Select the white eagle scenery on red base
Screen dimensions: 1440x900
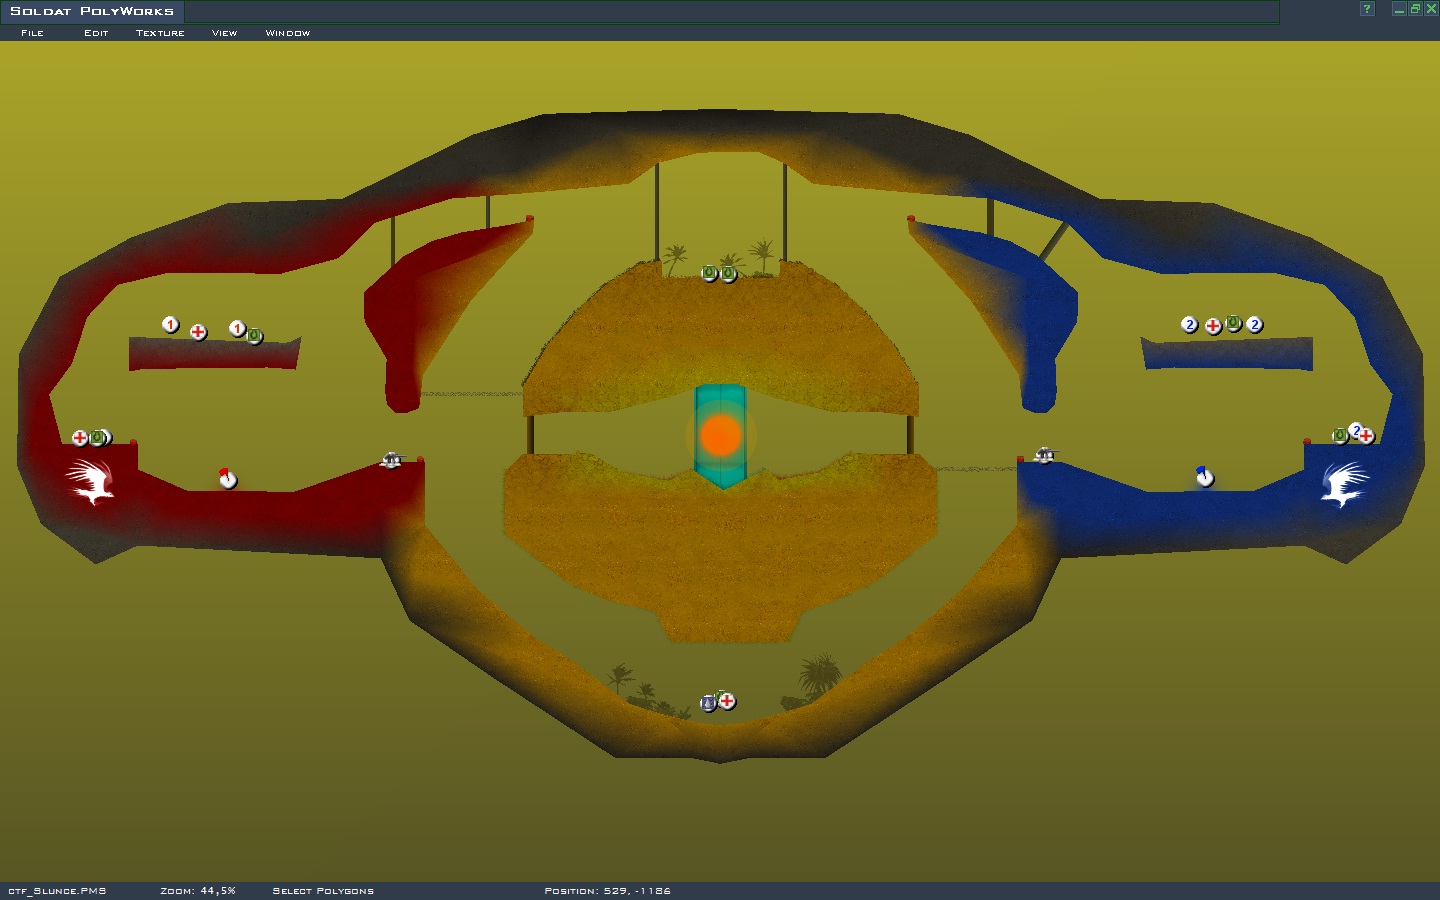(x=91, y=482)
